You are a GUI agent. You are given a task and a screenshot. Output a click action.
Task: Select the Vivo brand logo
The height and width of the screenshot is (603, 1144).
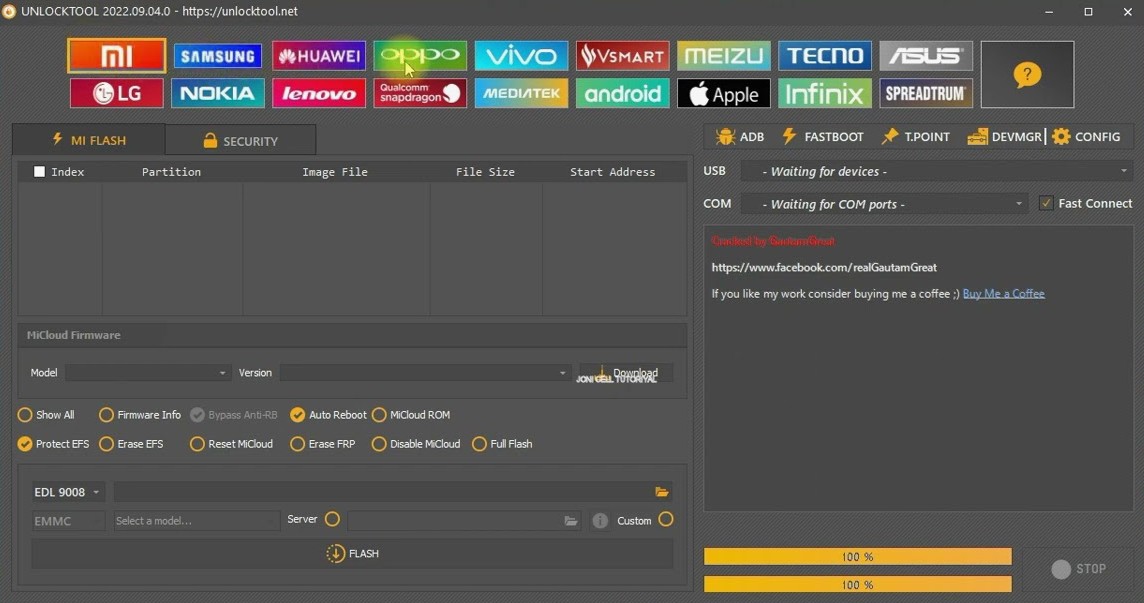click(x=521, y=55)
